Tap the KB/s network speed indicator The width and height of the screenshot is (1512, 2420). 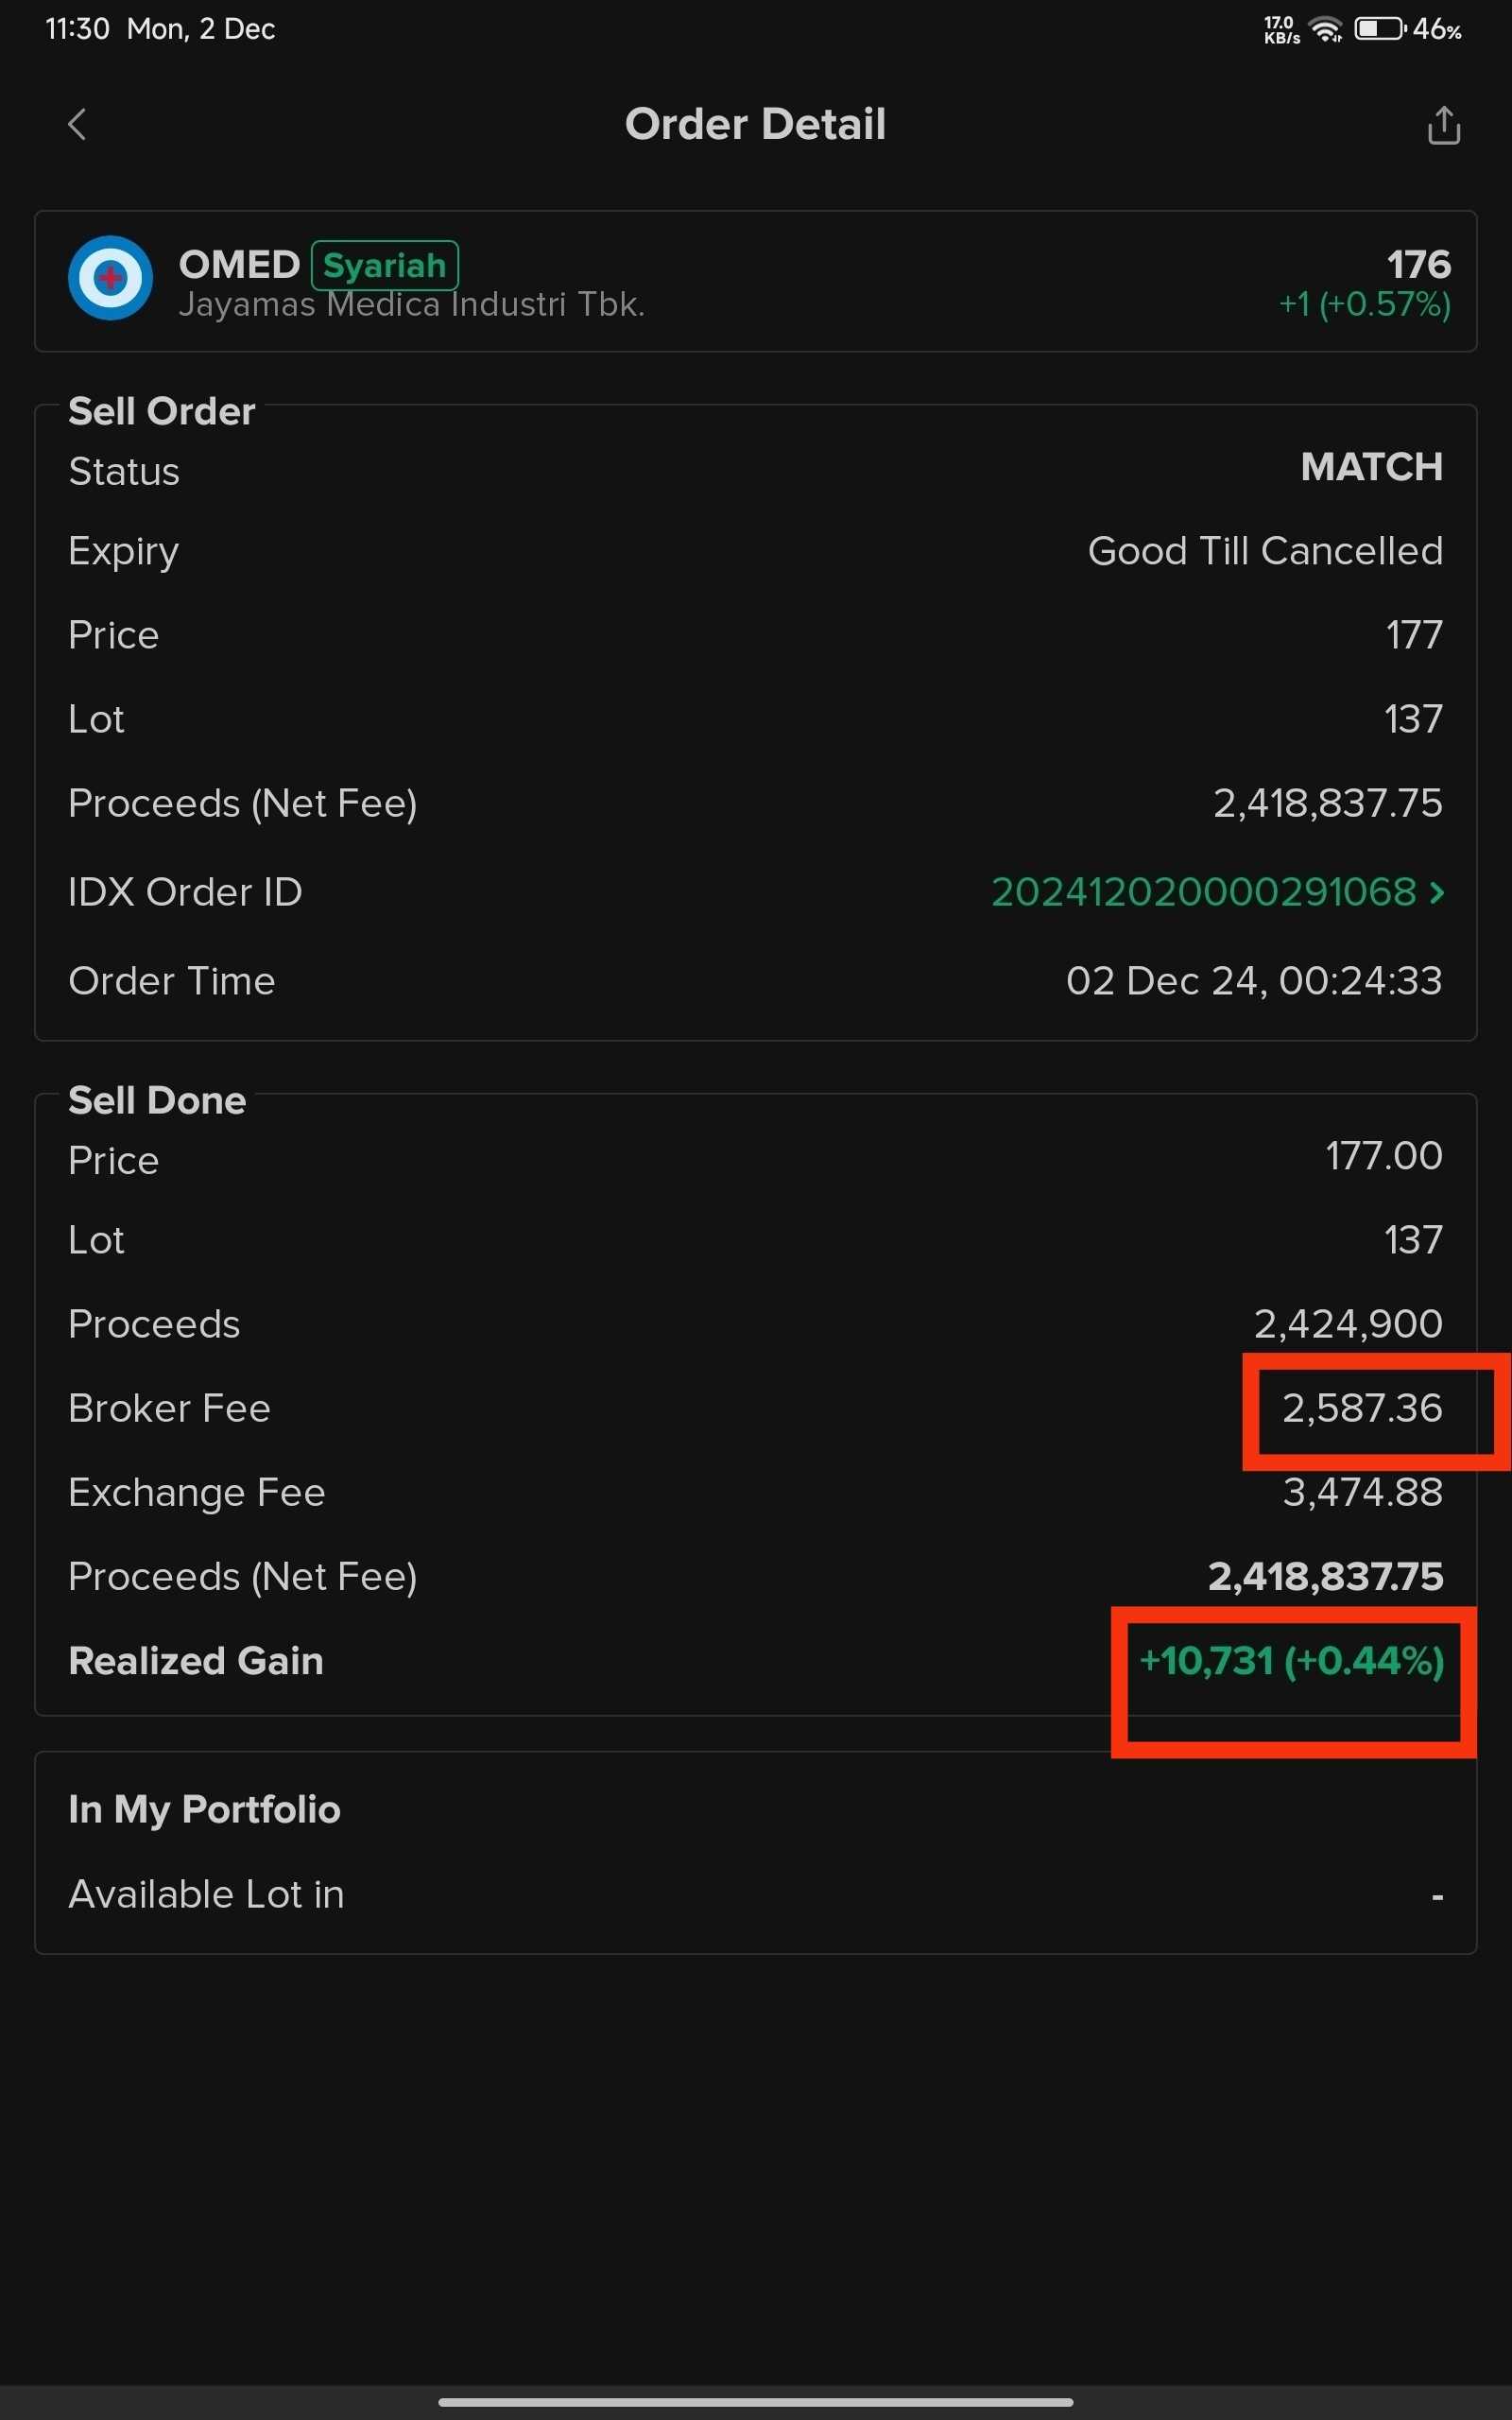(1281, 30)
